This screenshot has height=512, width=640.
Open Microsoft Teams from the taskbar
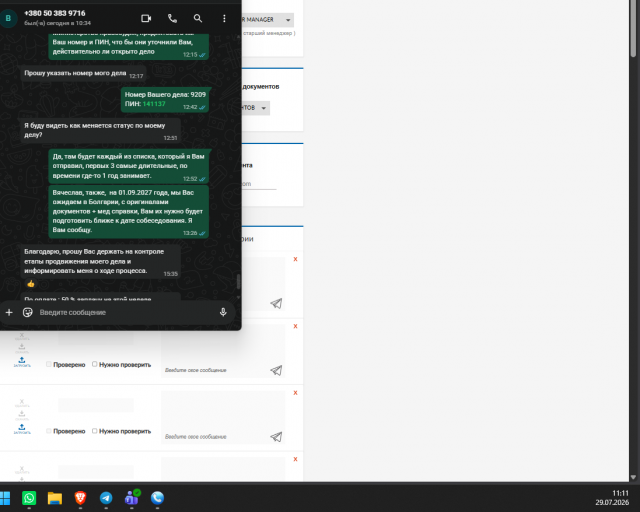tap(132, 497)
